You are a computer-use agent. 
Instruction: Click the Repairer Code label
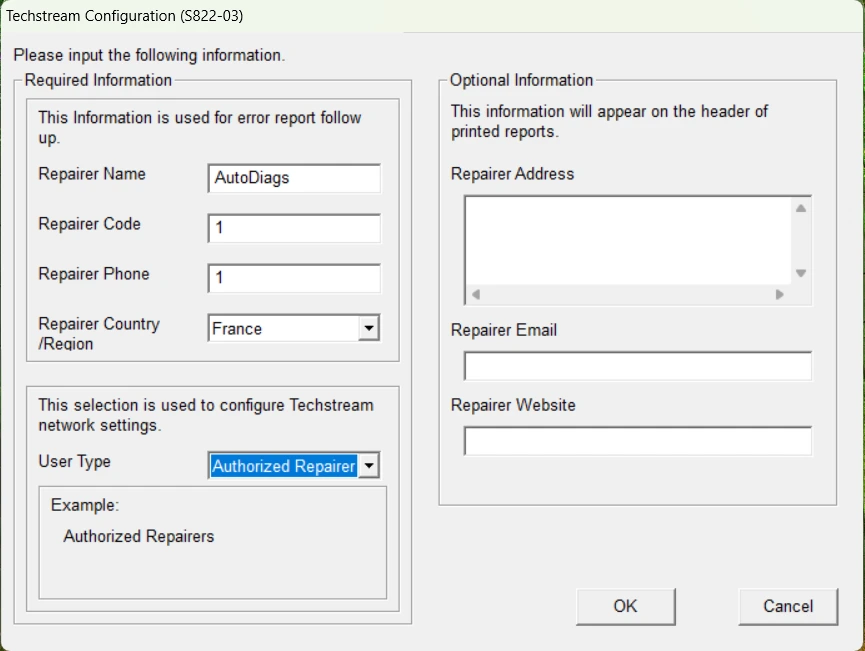tap(89, 224)
